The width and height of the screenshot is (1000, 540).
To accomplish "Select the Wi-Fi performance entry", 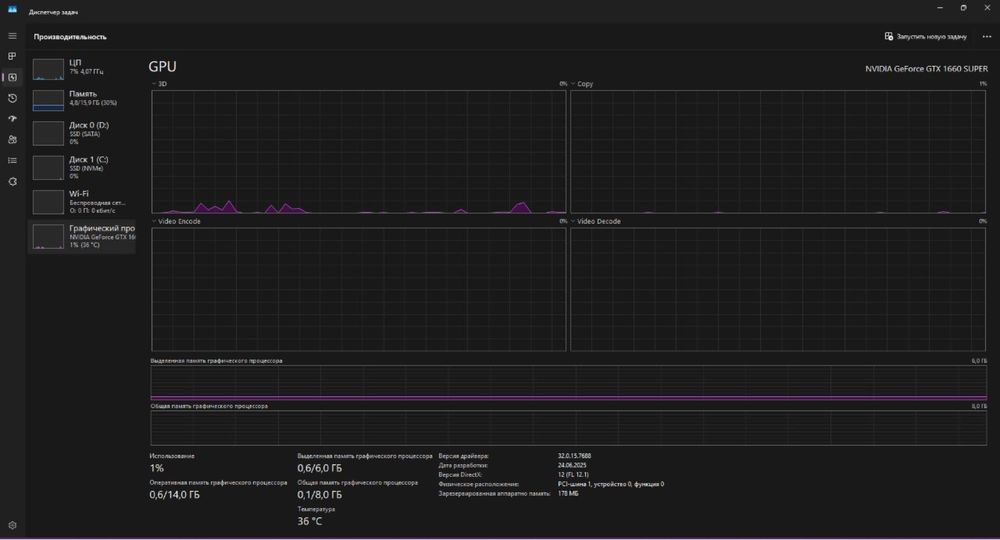I will [82, 202].
